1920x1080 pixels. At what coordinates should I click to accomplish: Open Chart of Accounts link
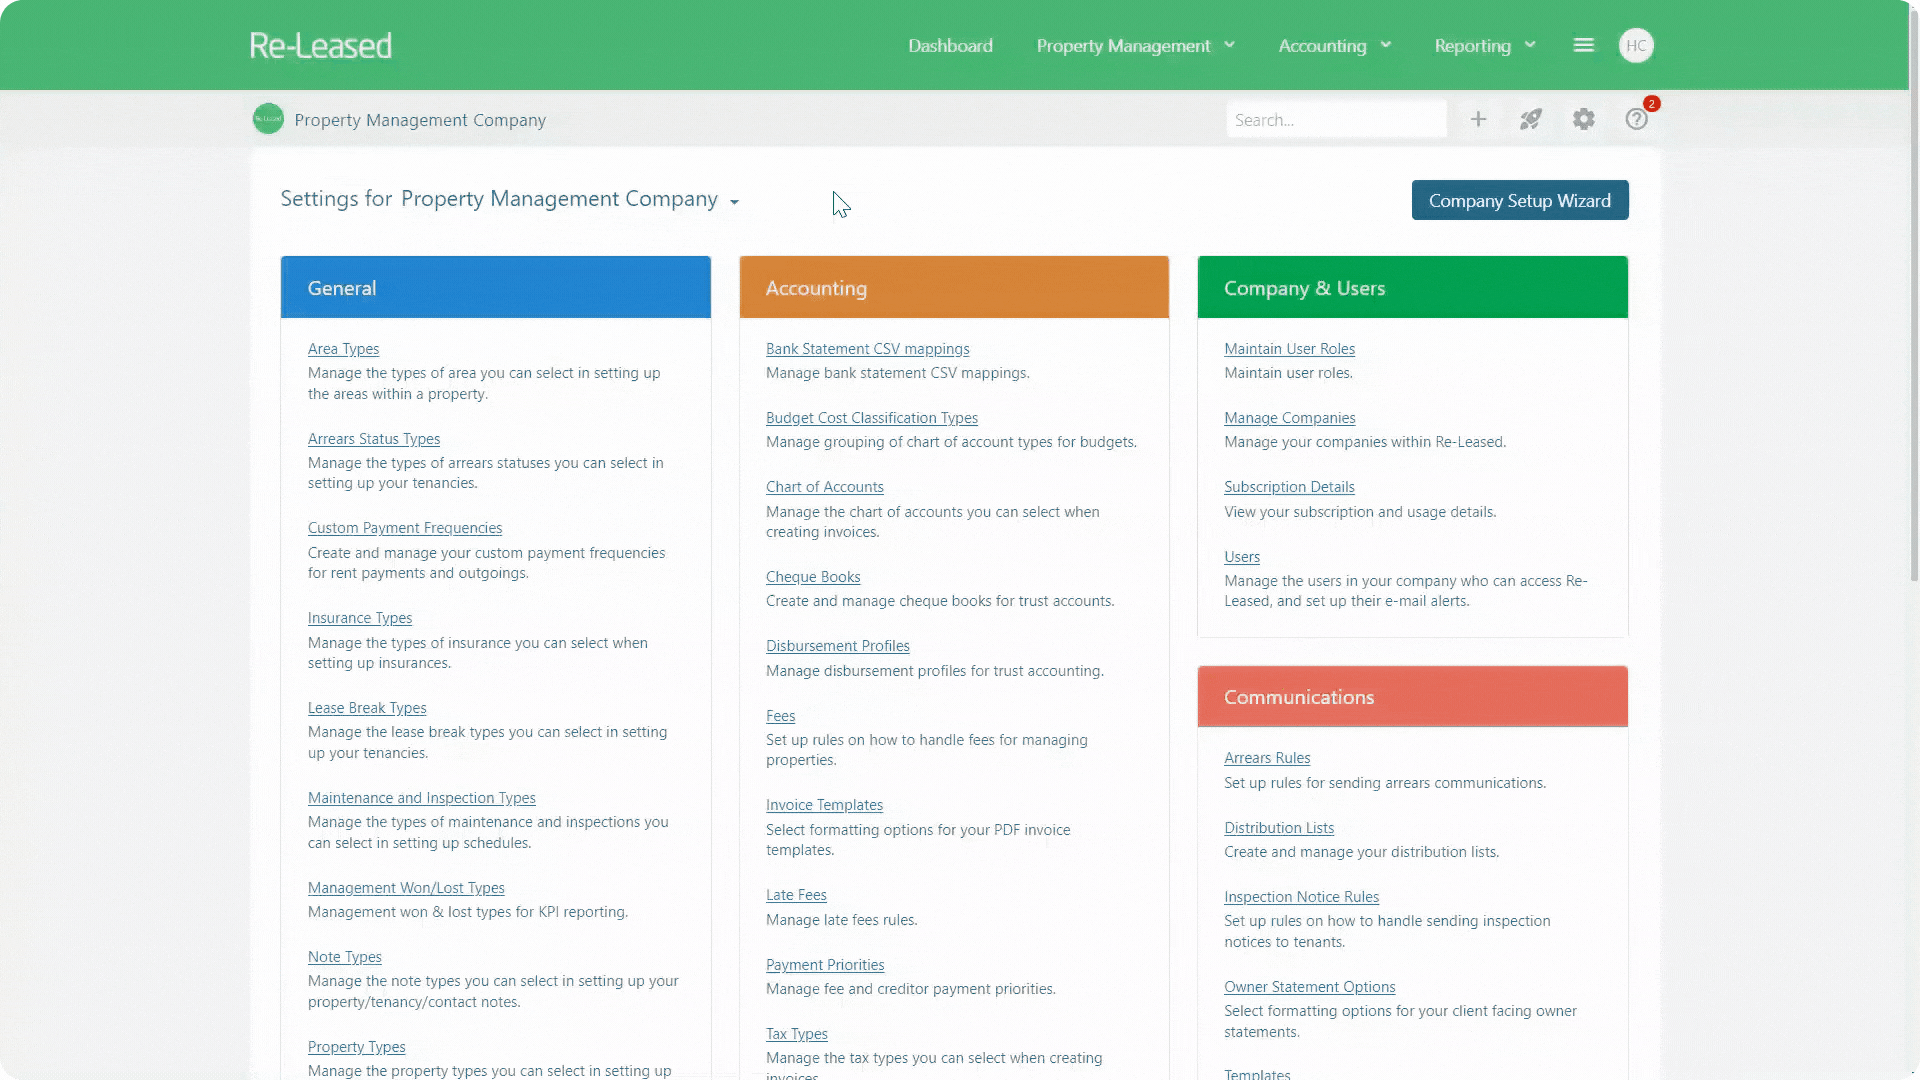click(x=824, y=486)
